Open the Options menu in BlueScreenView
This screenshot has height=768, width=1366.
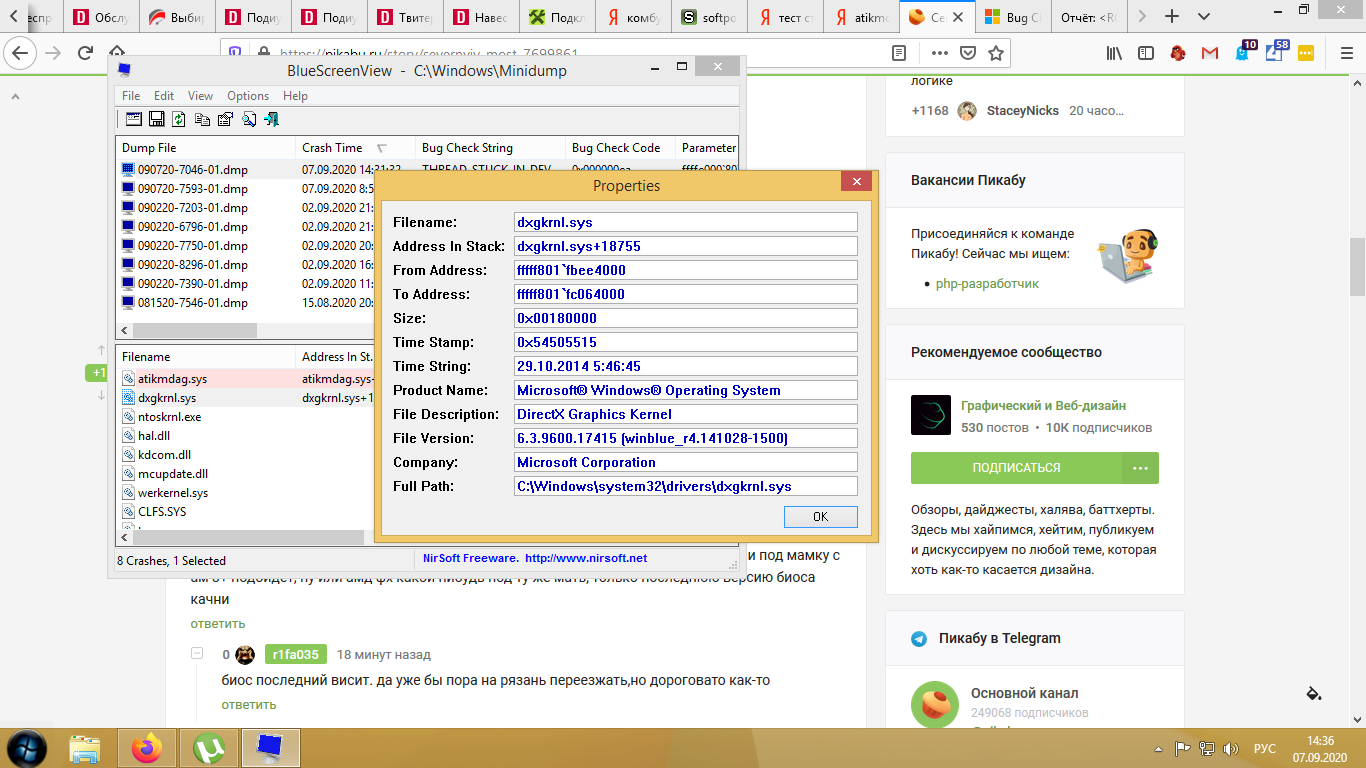(x=248, y=96)
